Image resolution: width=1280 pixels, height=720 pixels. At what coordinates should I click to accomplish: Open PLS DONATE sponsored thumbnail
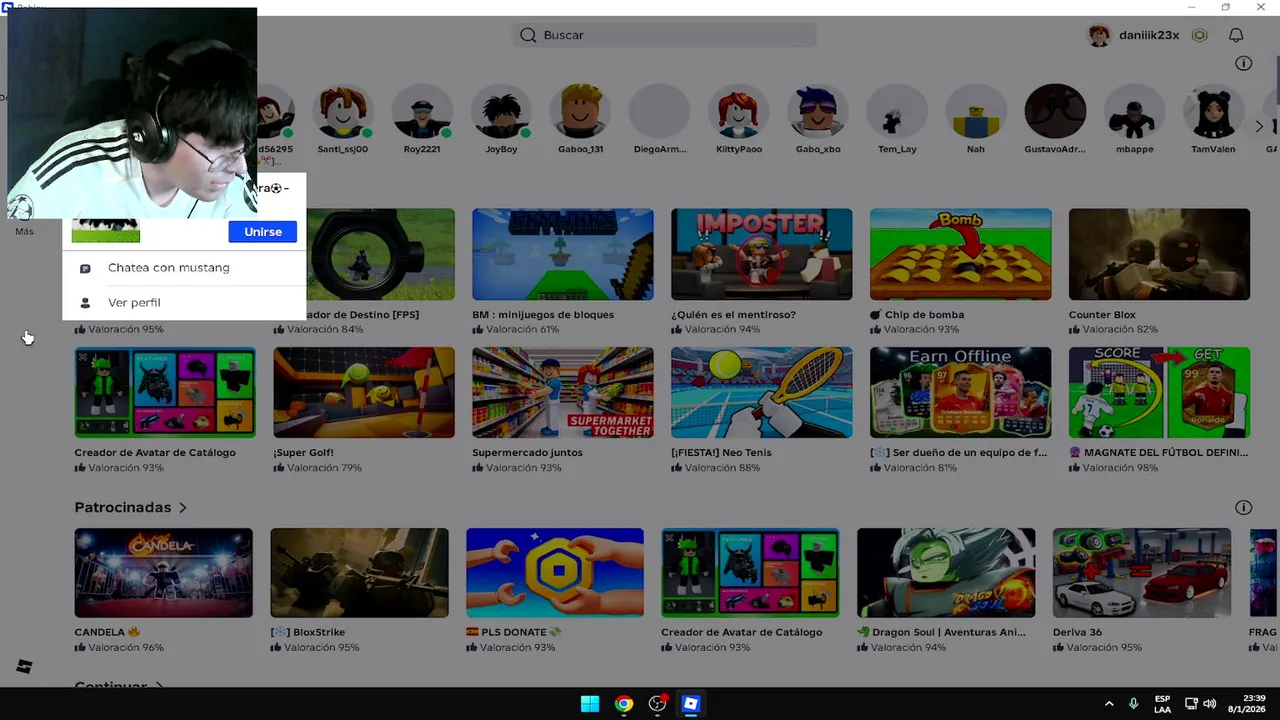point(555,573)
